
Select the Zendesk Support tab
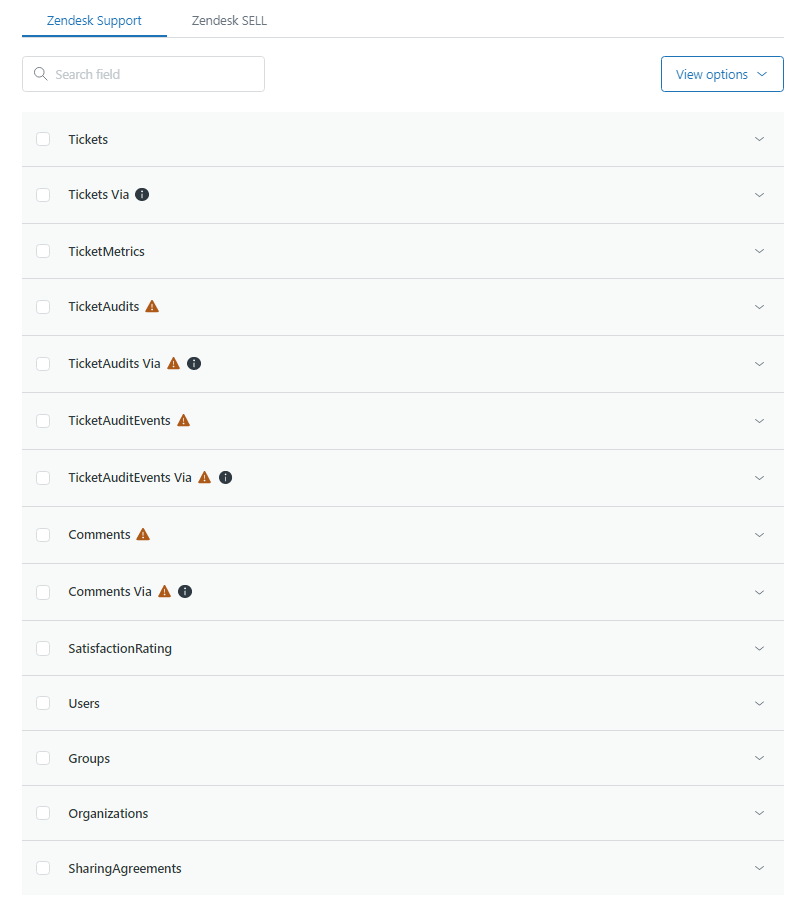pyautogui.click(x=94, y=20)
